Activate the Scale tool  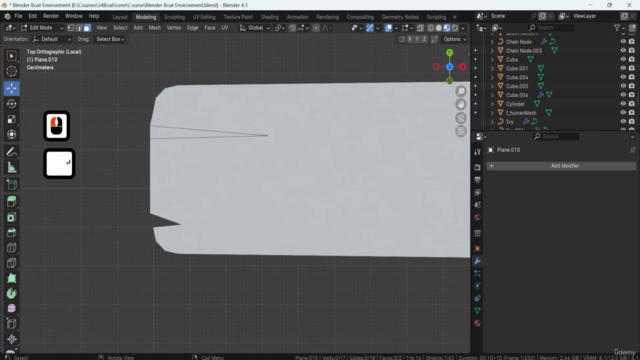point(11,119)
